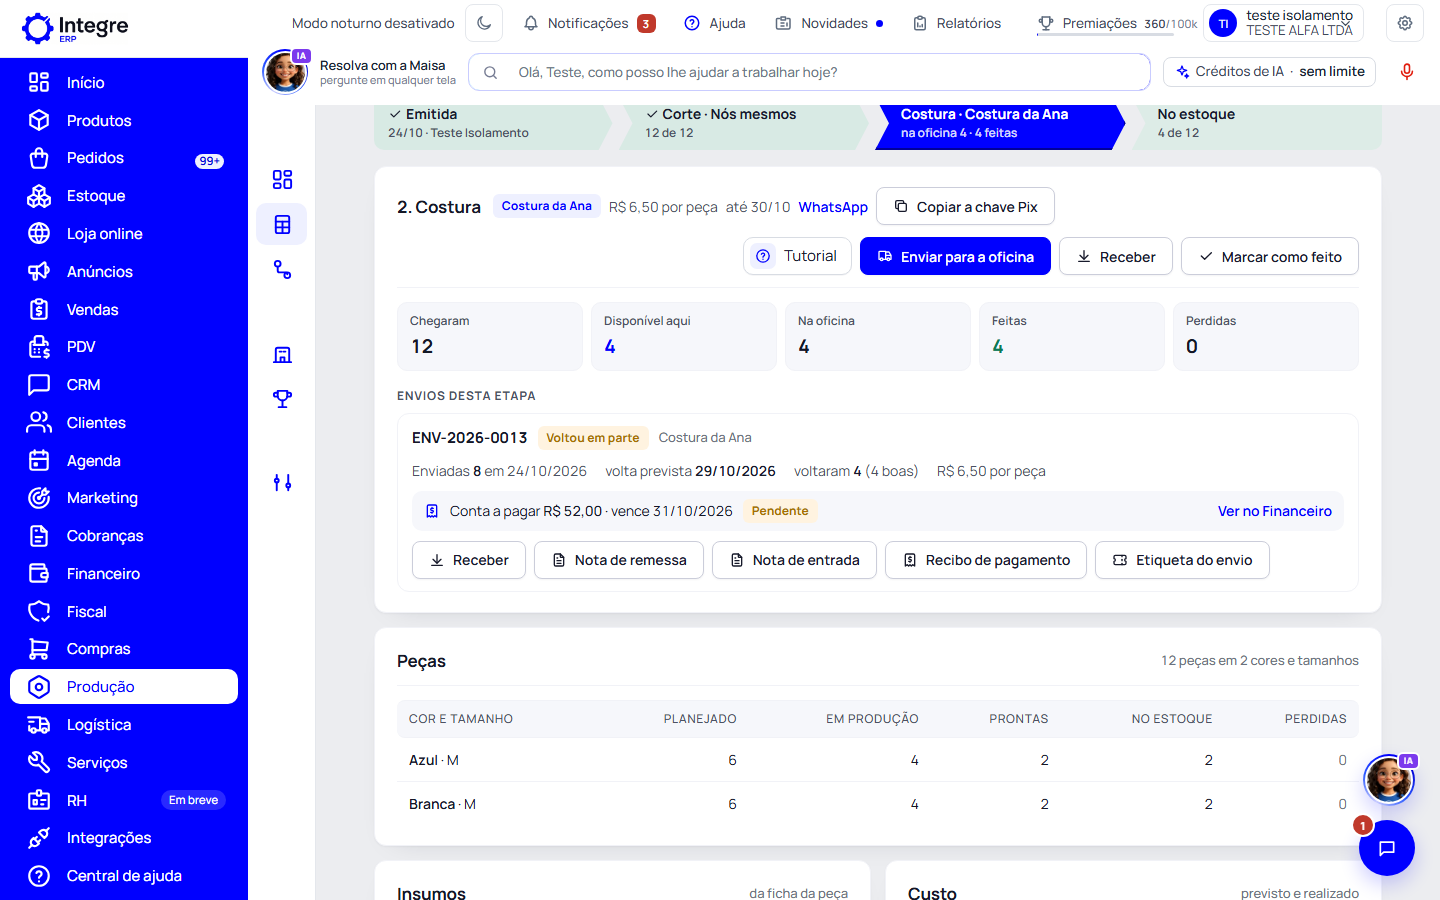
Task: Open the route flow icon in the narrow sidebar
Action: pyautogui.click(x=282, y=270)
